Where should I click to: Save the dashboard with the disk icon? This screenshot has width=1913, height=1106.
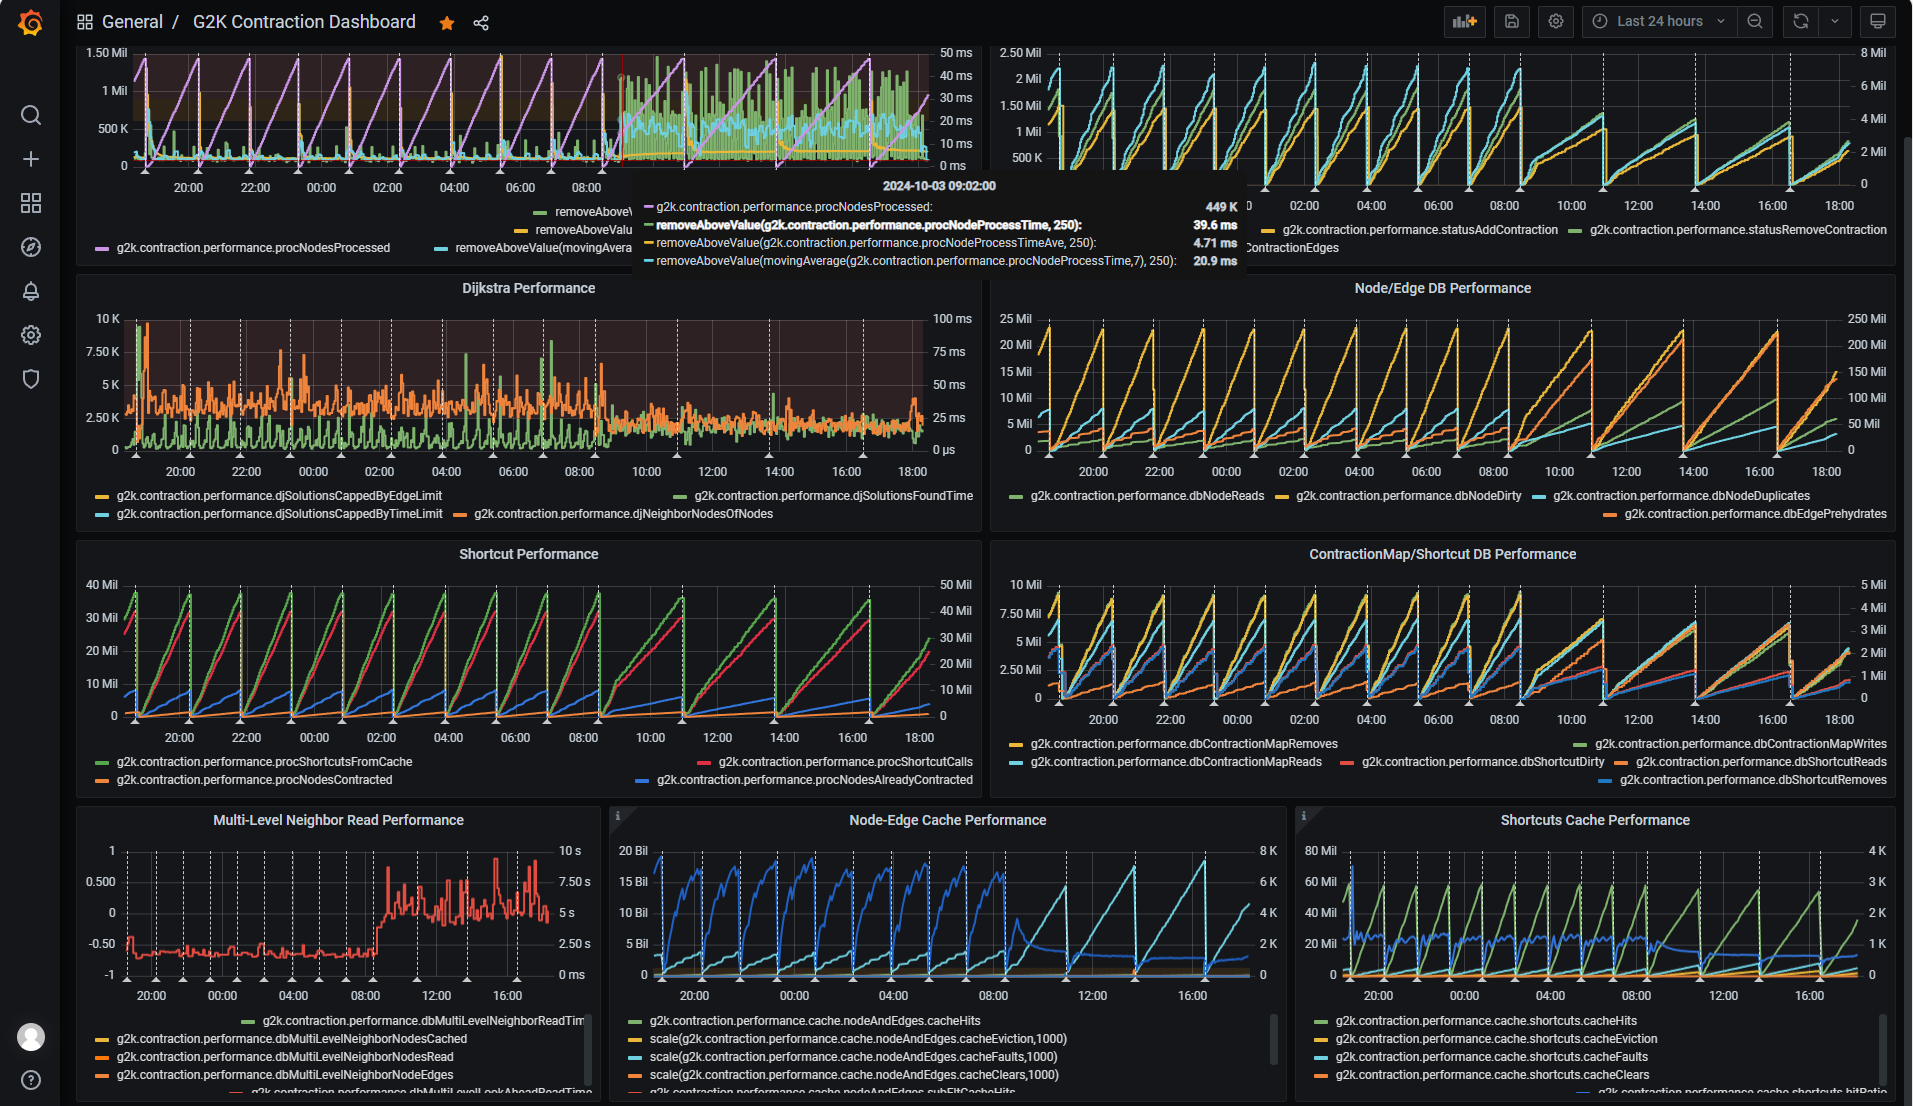(x=1512, y=21)
